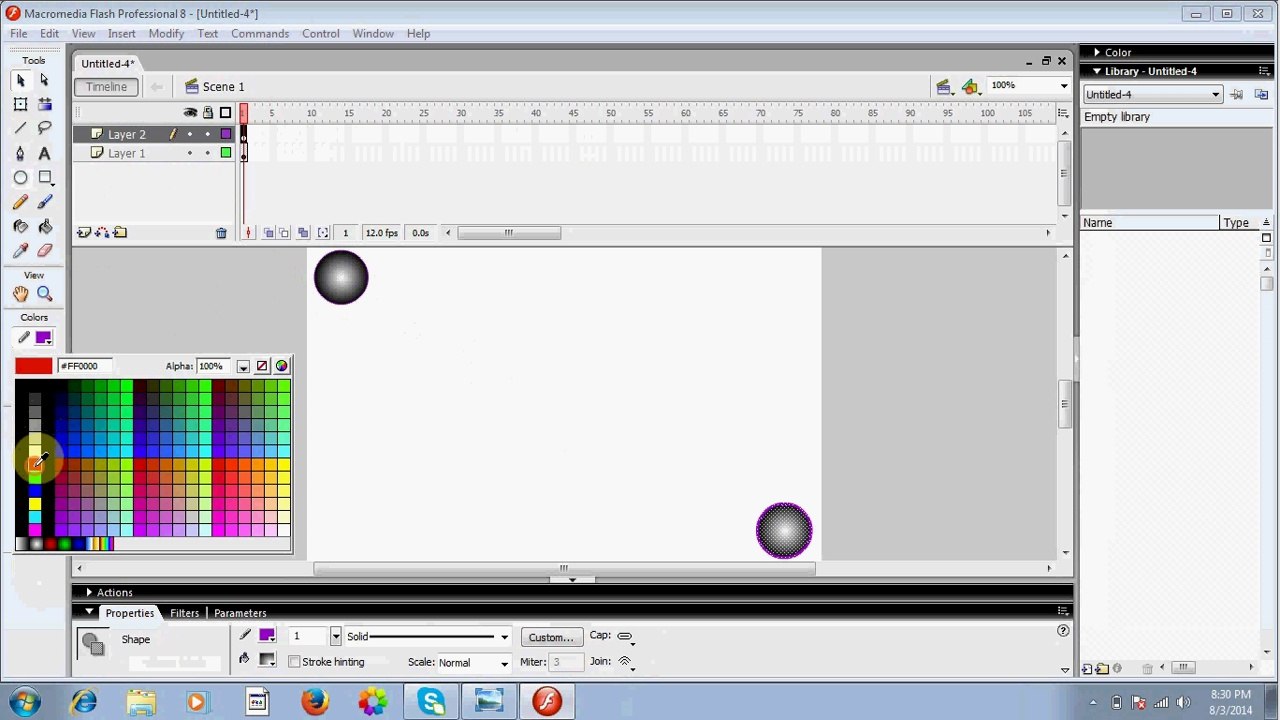Image resolution: width=1280 pixels, height=720 pixels.
Task: Select the Line tool
Action: point(20,128)
